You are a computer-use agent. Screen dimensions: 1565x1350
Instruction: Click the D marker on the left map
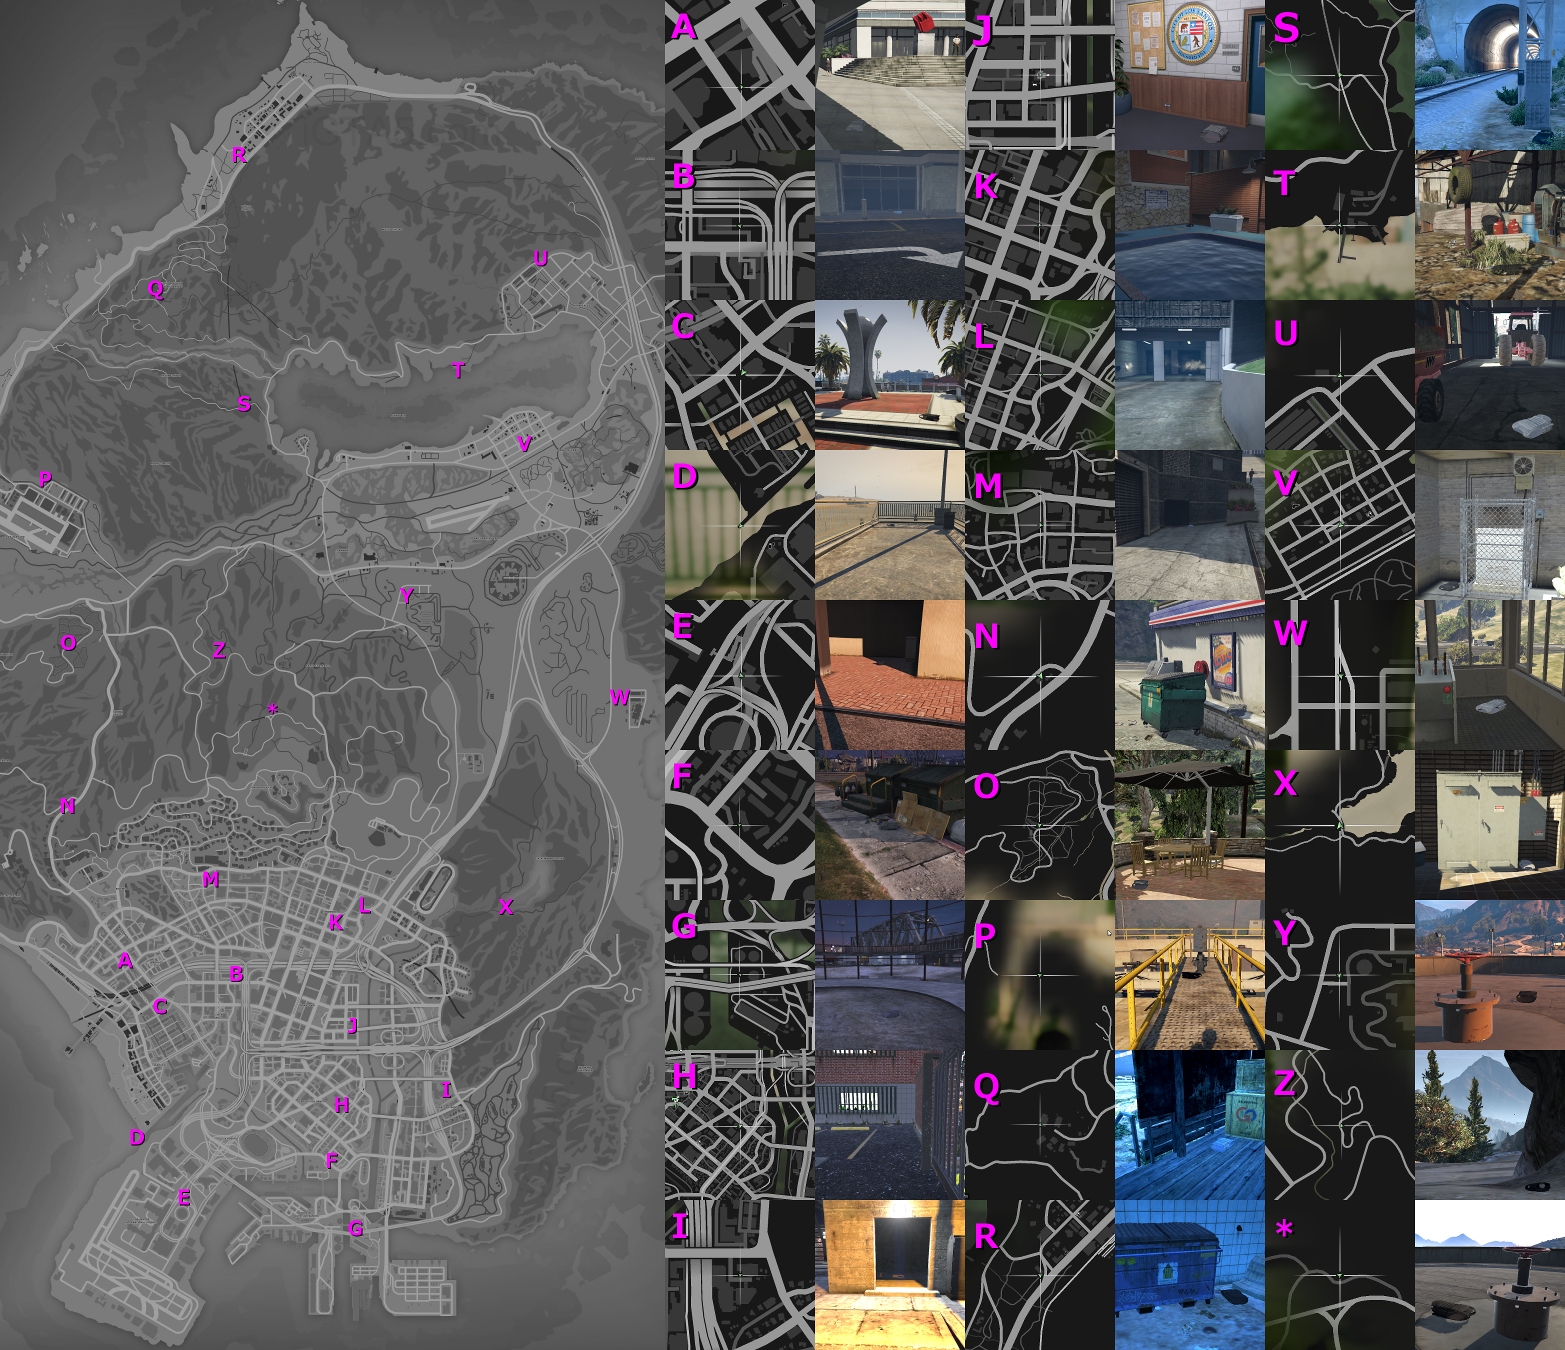coord(137,1137)
